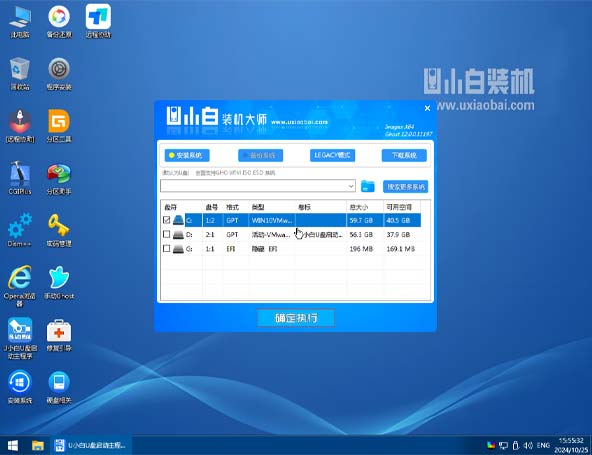Click the 196 MB size cell
The width and height of the screenshot is (592, 455).
[361, 249]
